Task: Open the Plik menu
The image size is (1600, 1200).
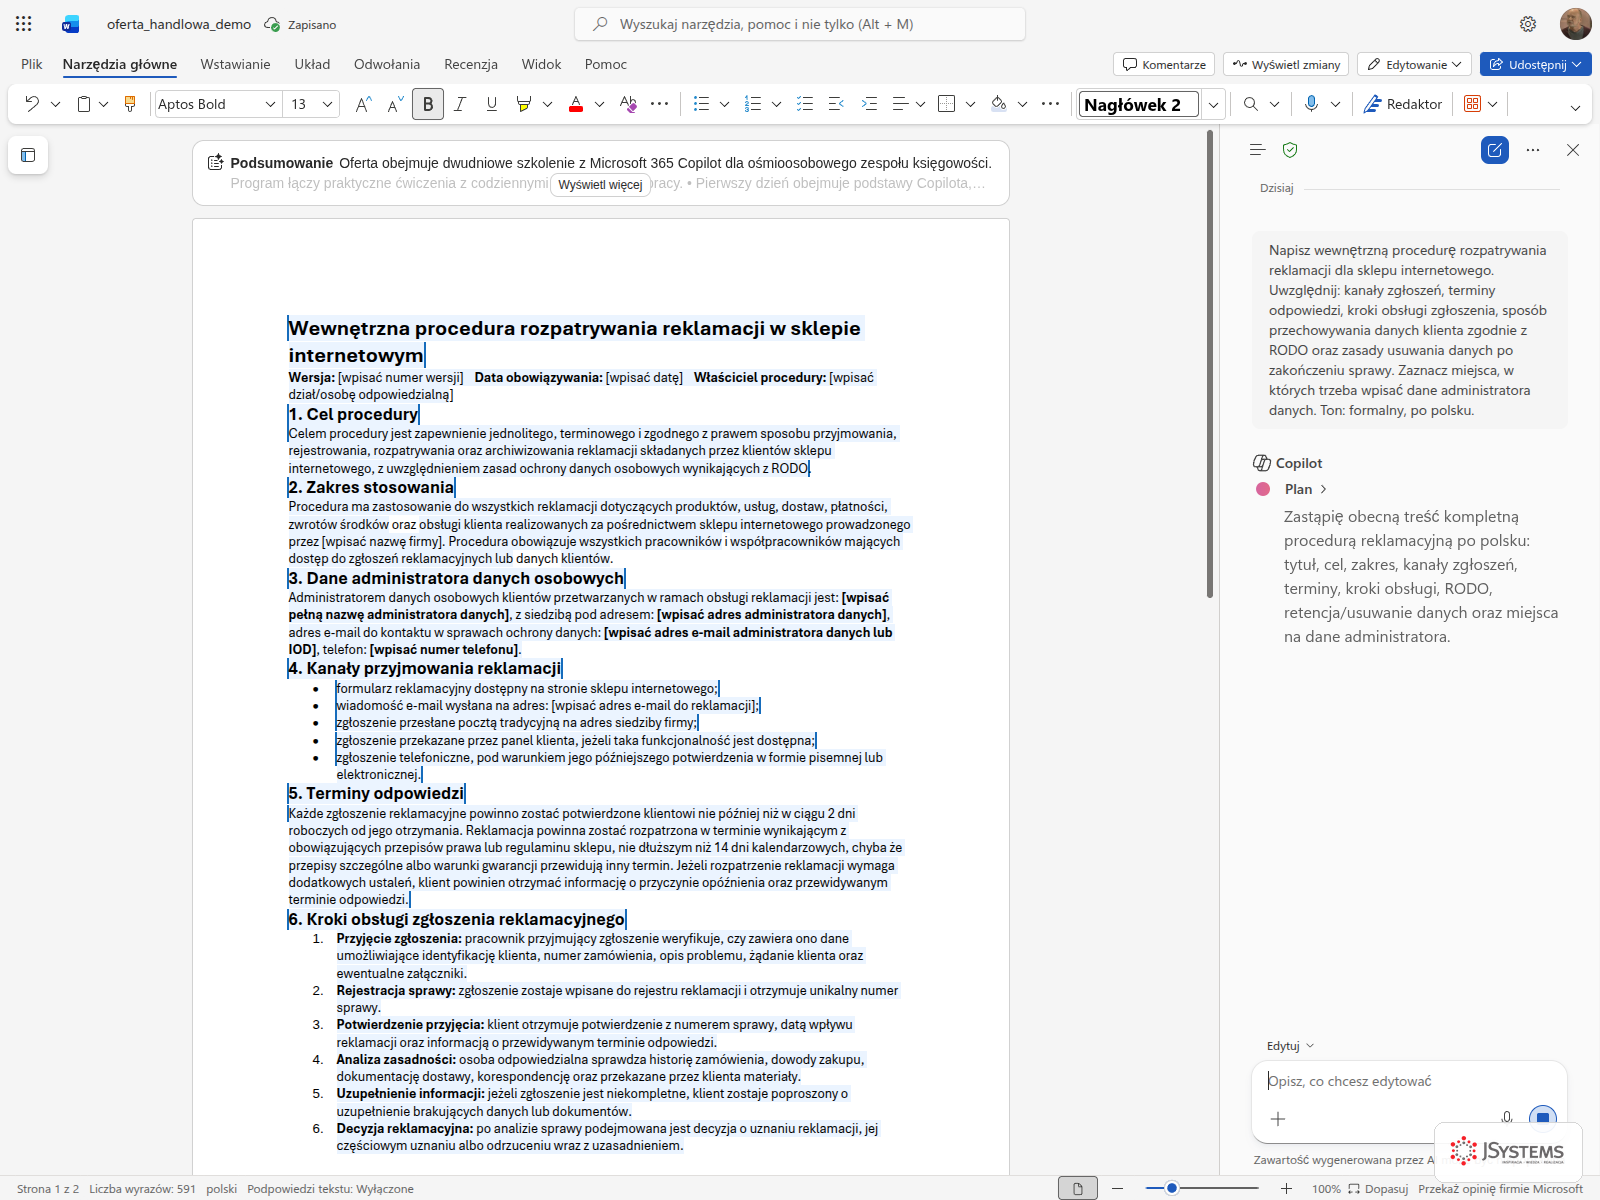Action: tap(32, 64)
